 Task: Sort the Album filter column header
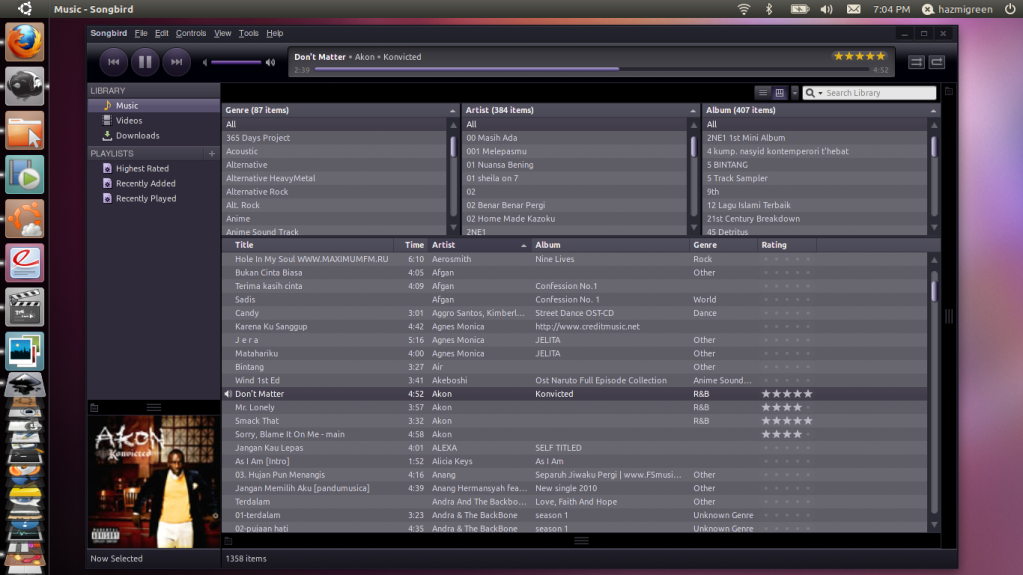coord(821,110)
